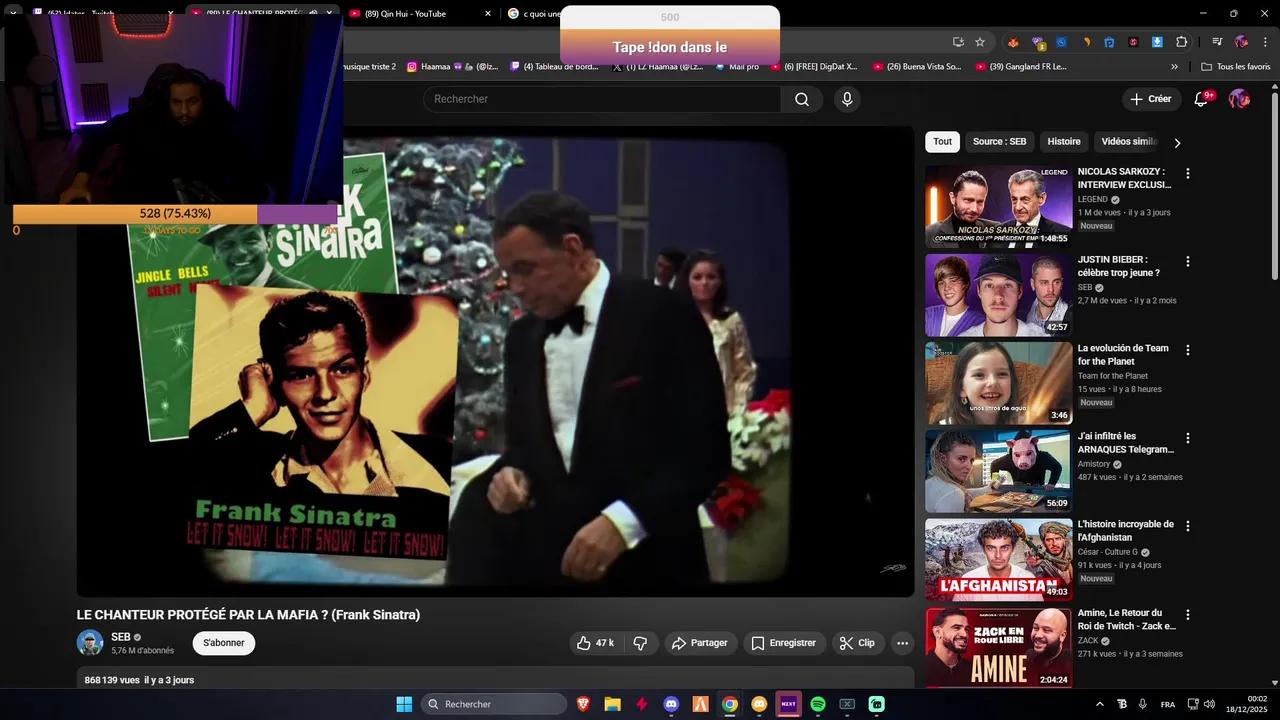Open more actions ellipsis below the video
This screenshot has width=1280, height=720.
[x=902, y=643]
